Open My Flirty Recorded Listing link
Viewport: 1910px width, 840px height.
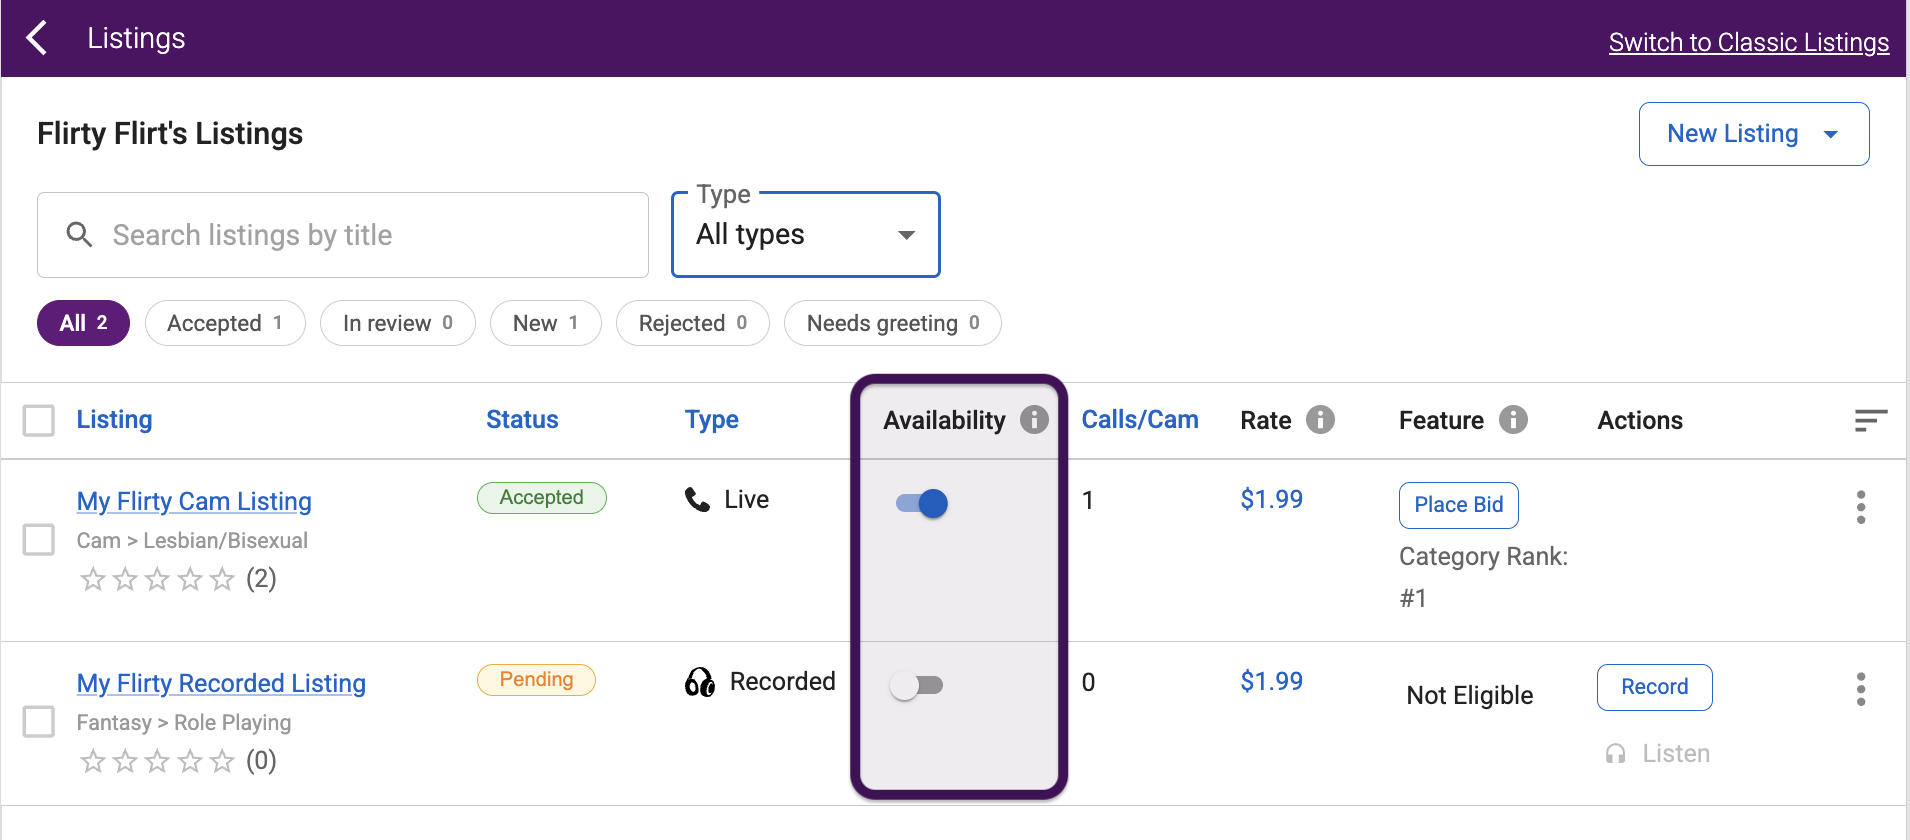tap(221, 683)
